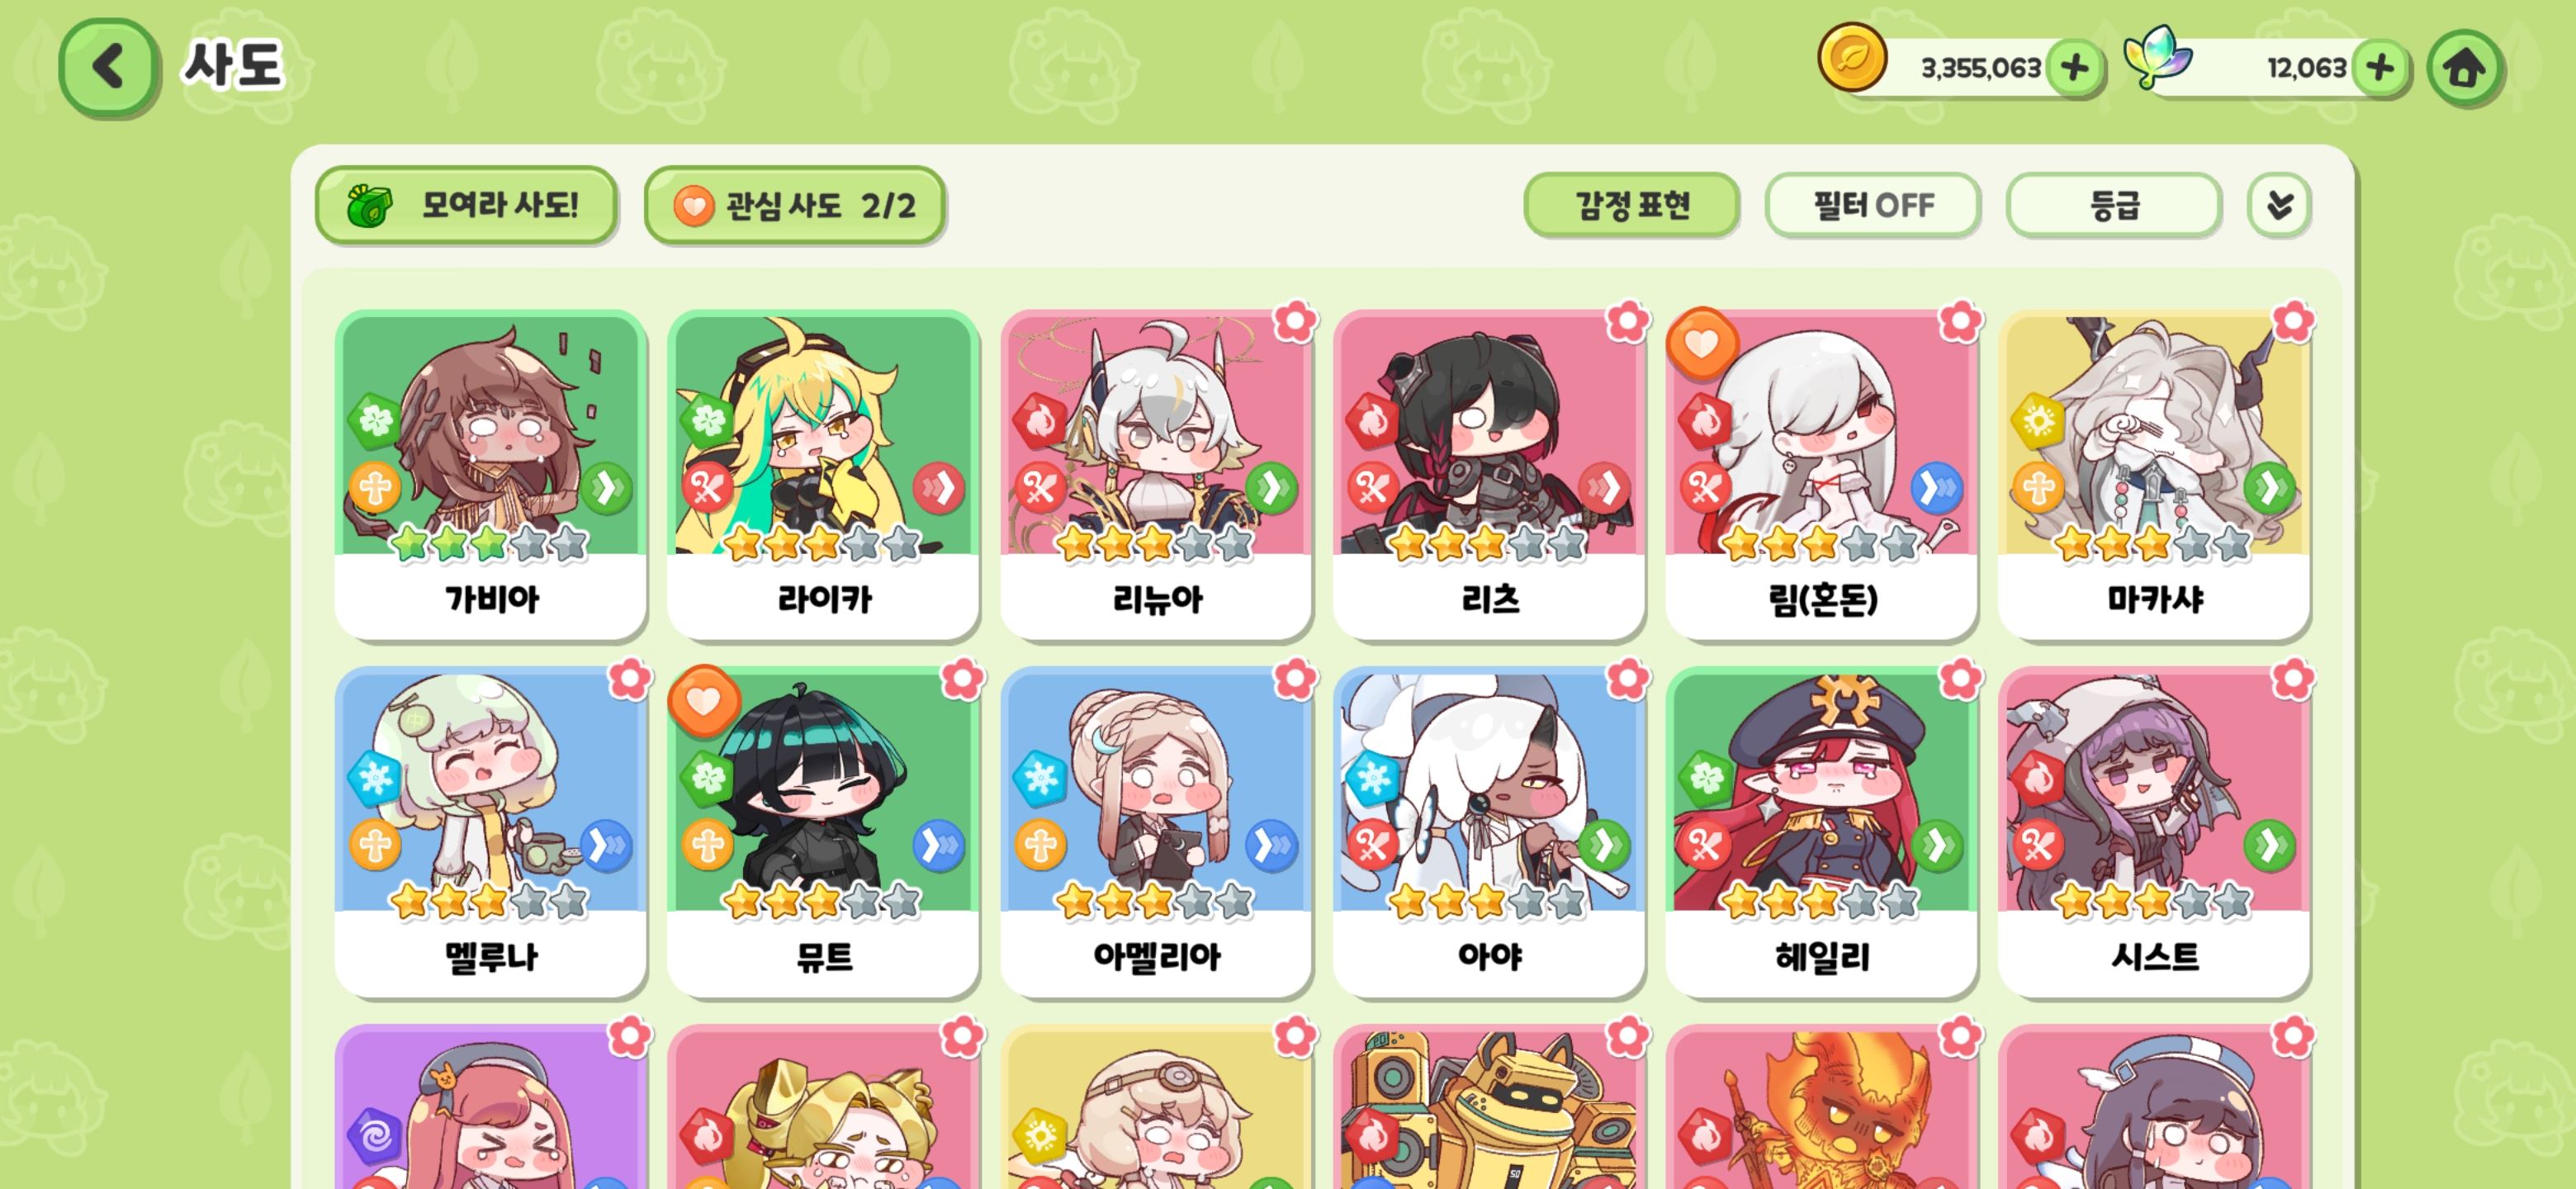Open the 모여라 사도! menu
Image resolution: width=2576 pixels, height=1189 pixels.
[466, 206]
